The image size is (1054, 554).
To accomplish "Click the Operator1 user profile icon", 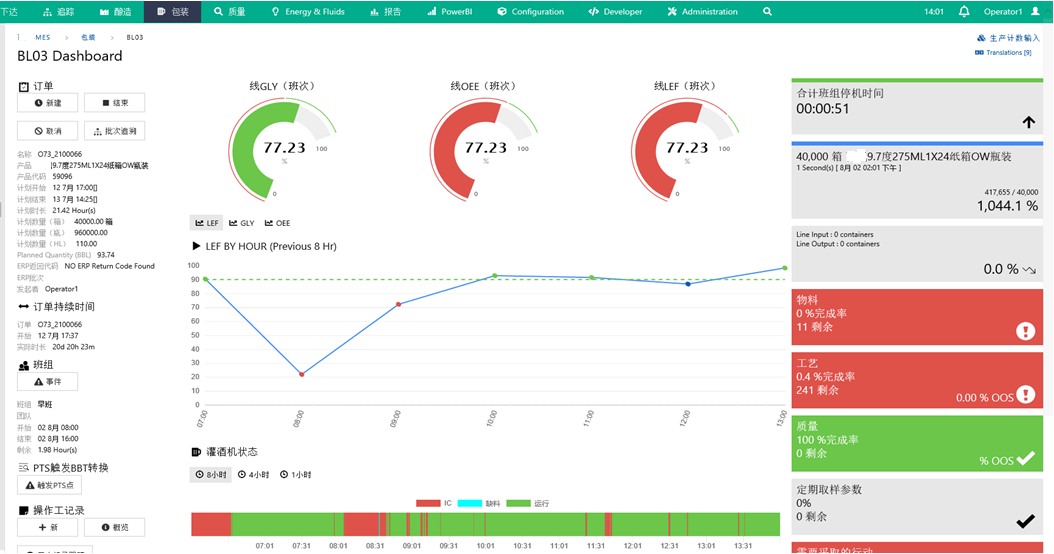I will (x=1035, y=12).
